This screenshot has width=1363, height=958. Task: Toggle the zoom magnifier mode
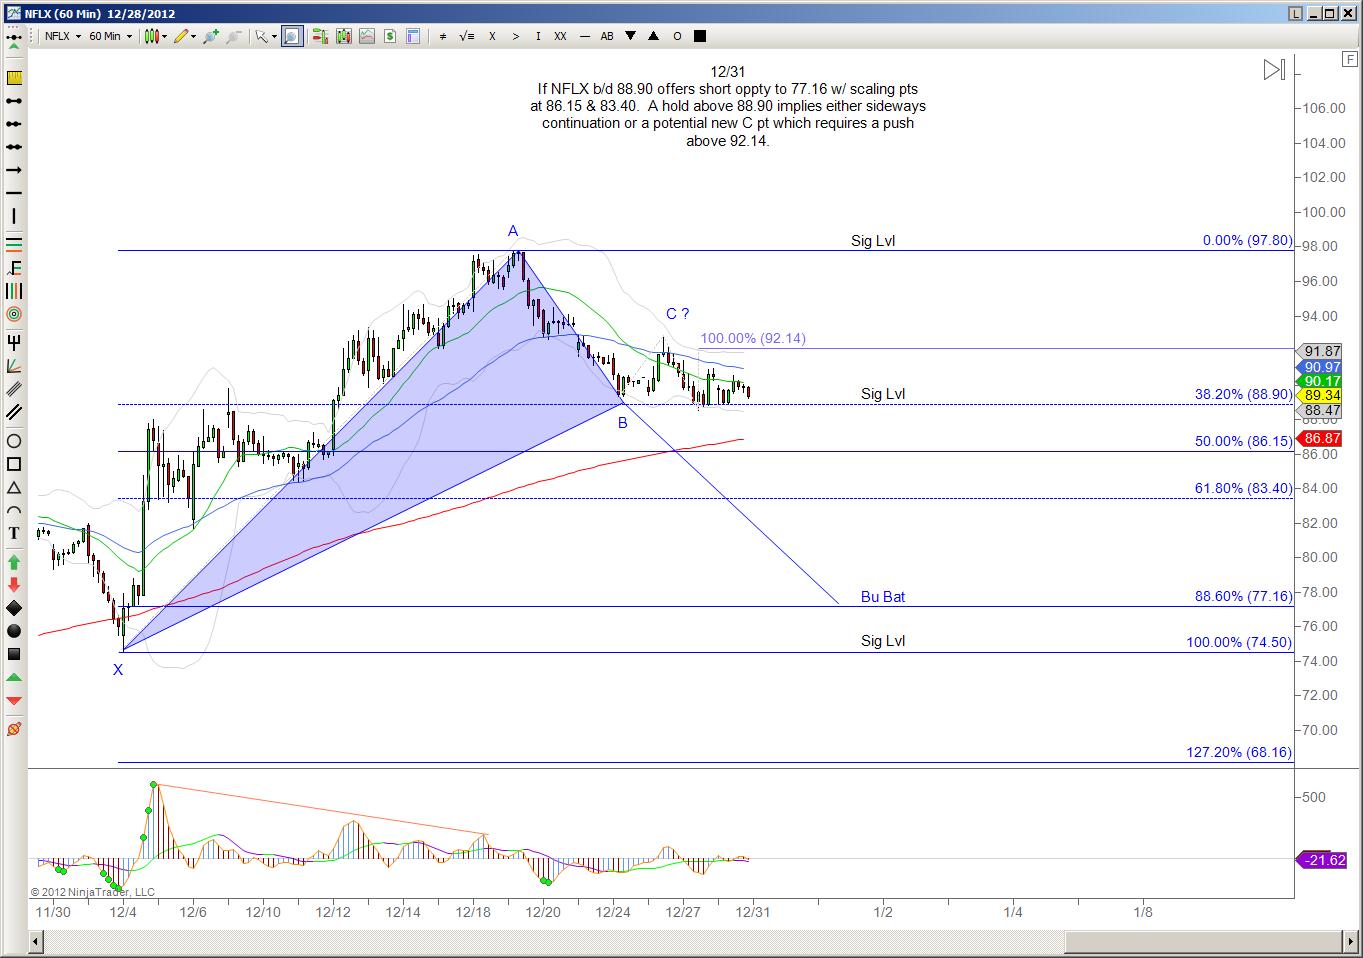point(291,36)
